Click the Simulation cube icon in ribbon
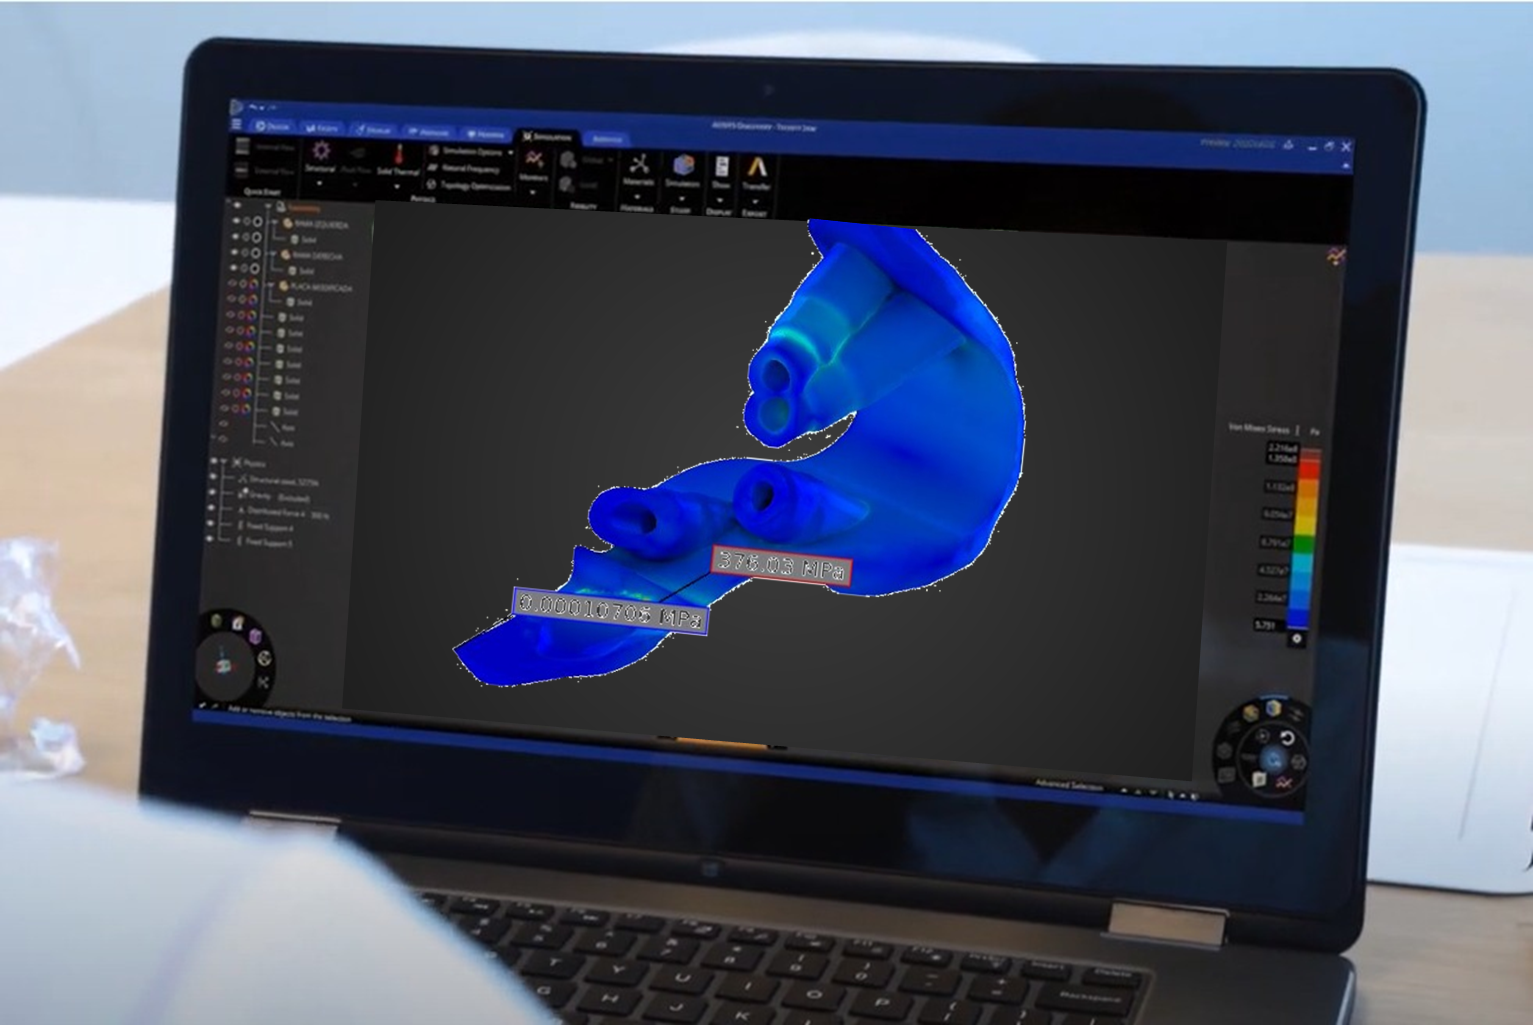Screen dimensions: 1533x1025 (x=683, y=165)
